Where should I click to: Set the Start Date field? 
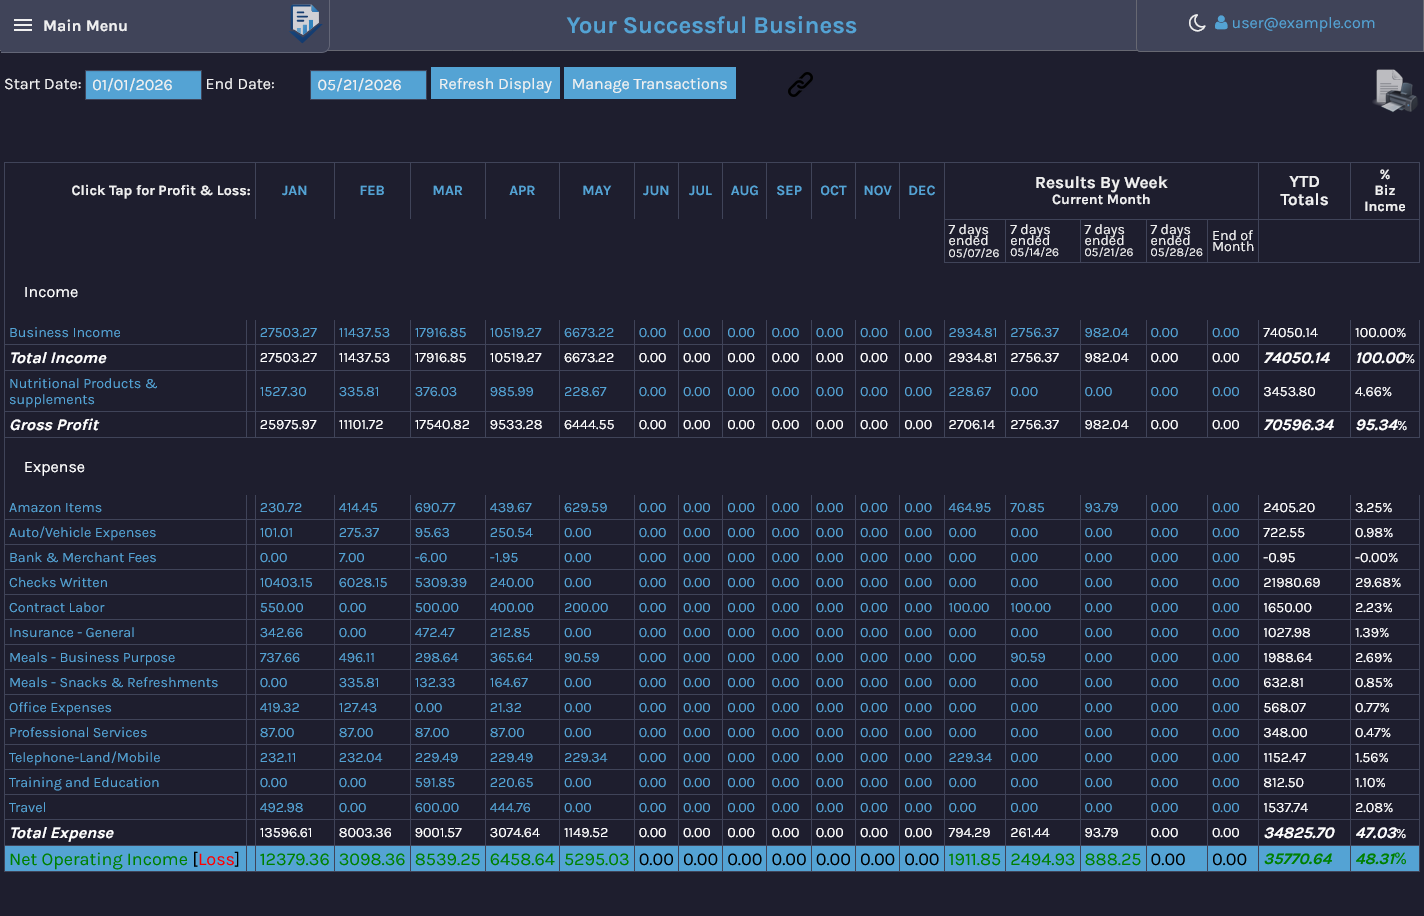point(143,85)
